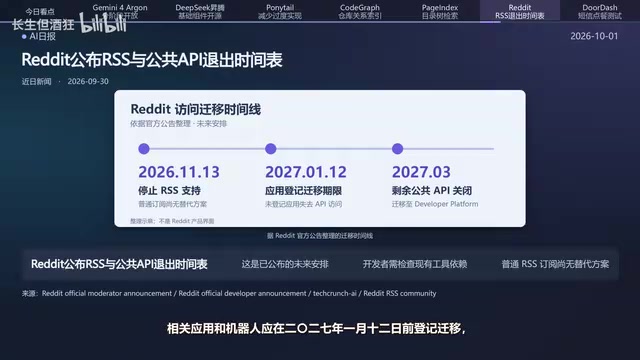Click the disclaimer 不是 Reddit 产品界面
This screenshot has height=360, width=640.
(x=187, y=221)
